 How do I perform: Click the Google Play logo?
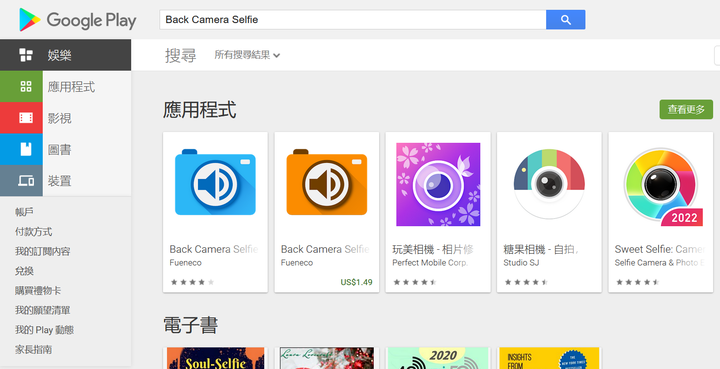78,20
